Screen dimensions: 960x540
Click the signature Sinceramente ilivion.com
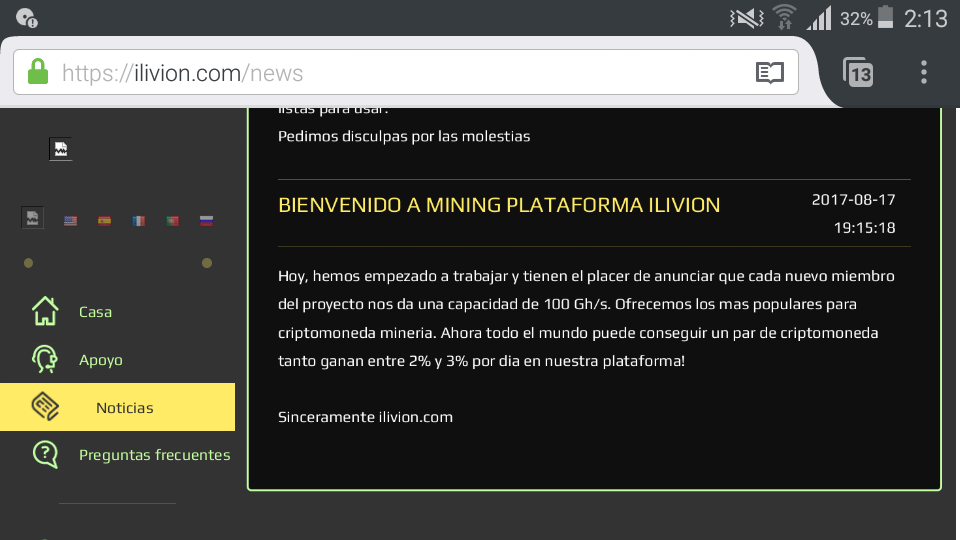[366, 417]
